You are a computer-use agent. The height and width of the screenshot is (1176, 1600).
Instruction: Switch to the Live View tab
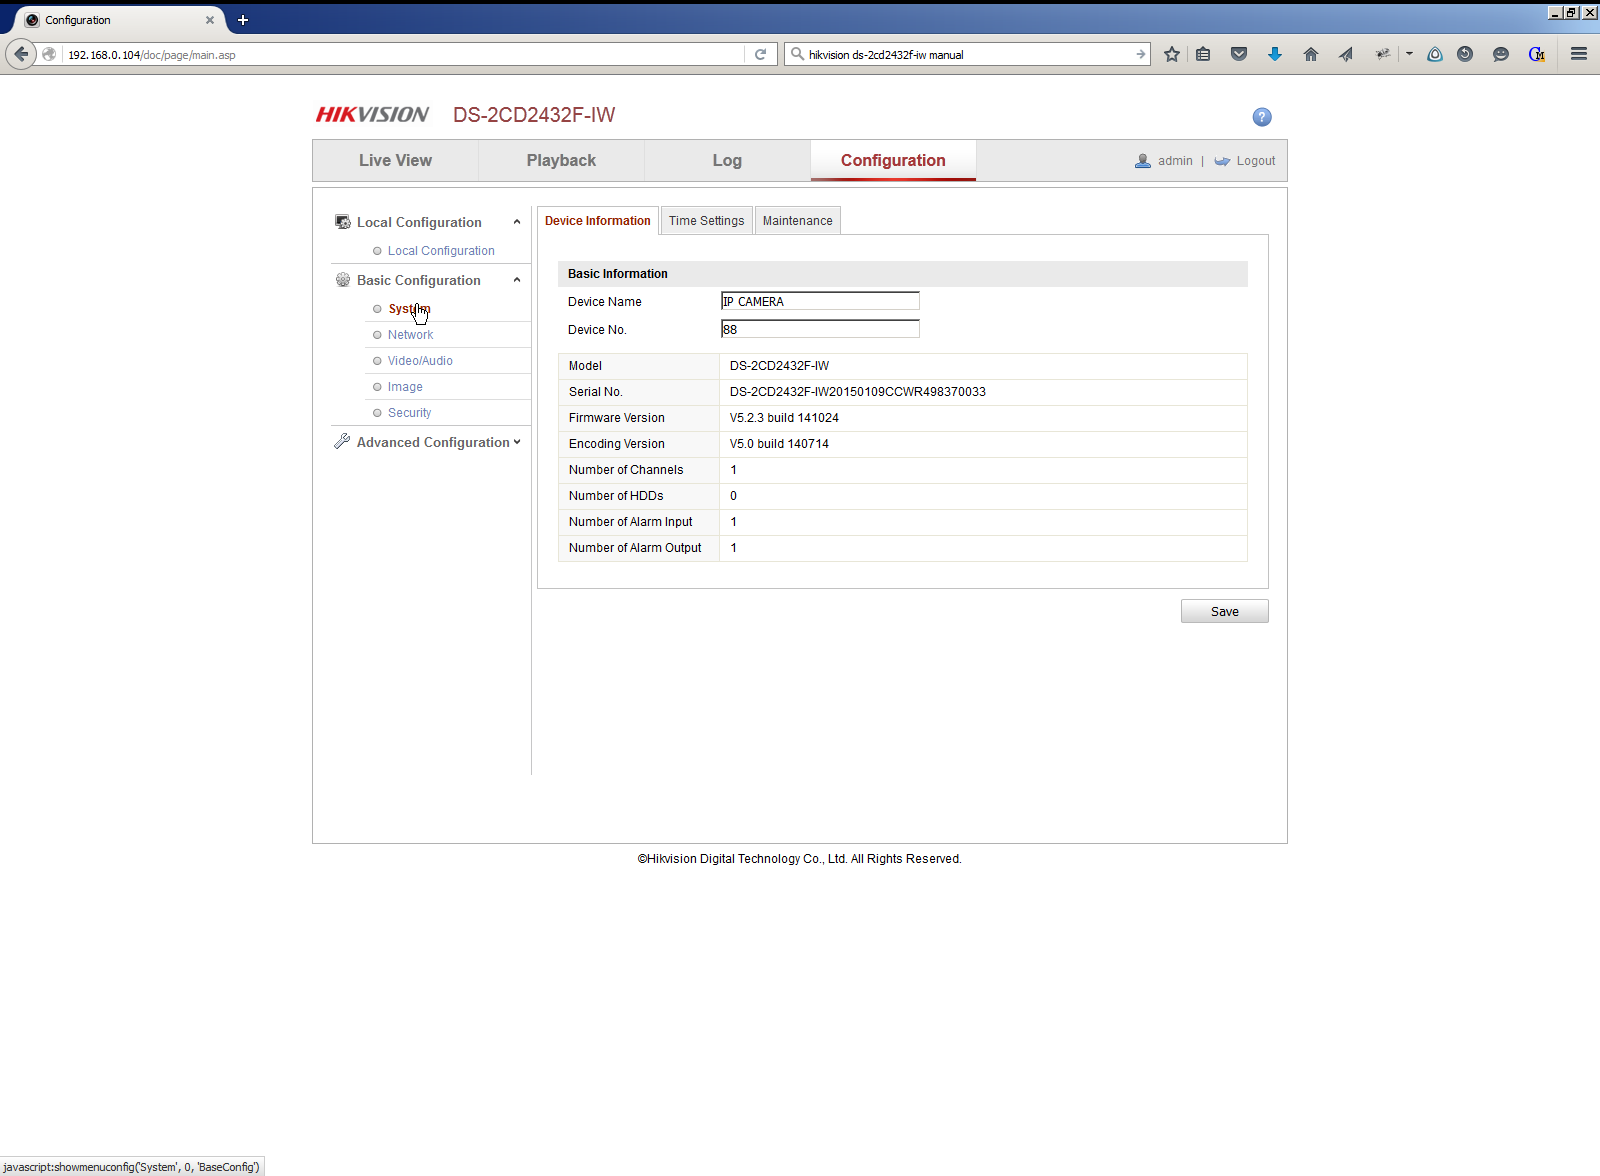pyautogui.click(x=396, y=161)
